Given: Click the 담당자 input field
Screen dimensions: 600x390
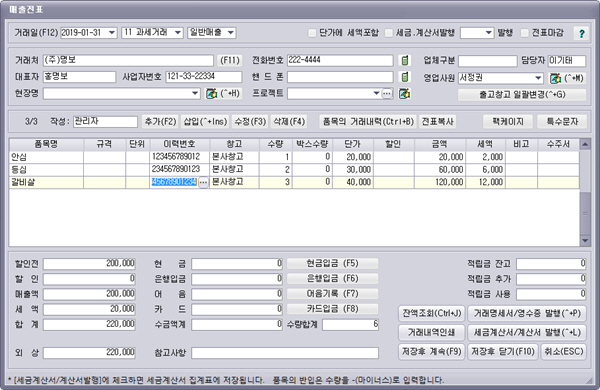Looking at the screenshot, I should 567,61.
